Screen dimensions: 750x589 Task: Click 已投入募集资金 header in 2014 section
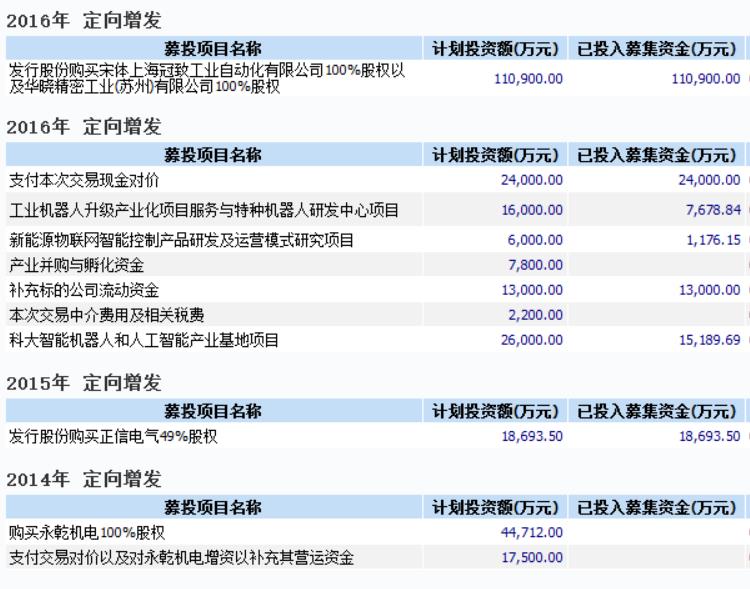click(657, 507)
